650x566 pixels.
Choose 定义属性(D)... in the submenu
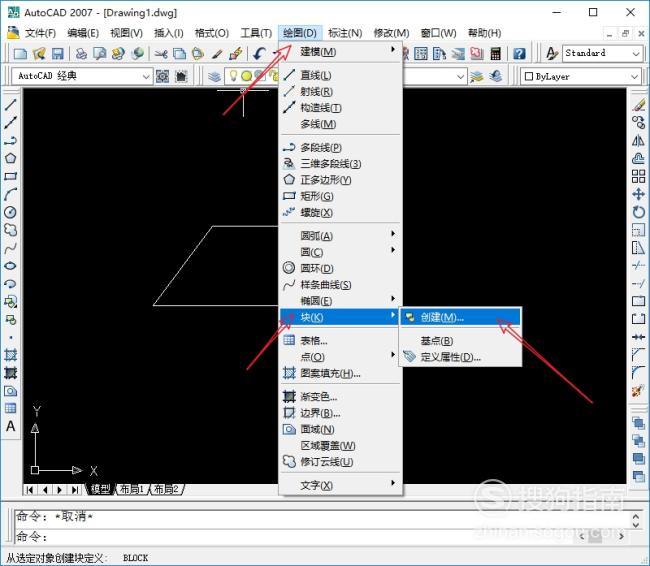(460, 357)
